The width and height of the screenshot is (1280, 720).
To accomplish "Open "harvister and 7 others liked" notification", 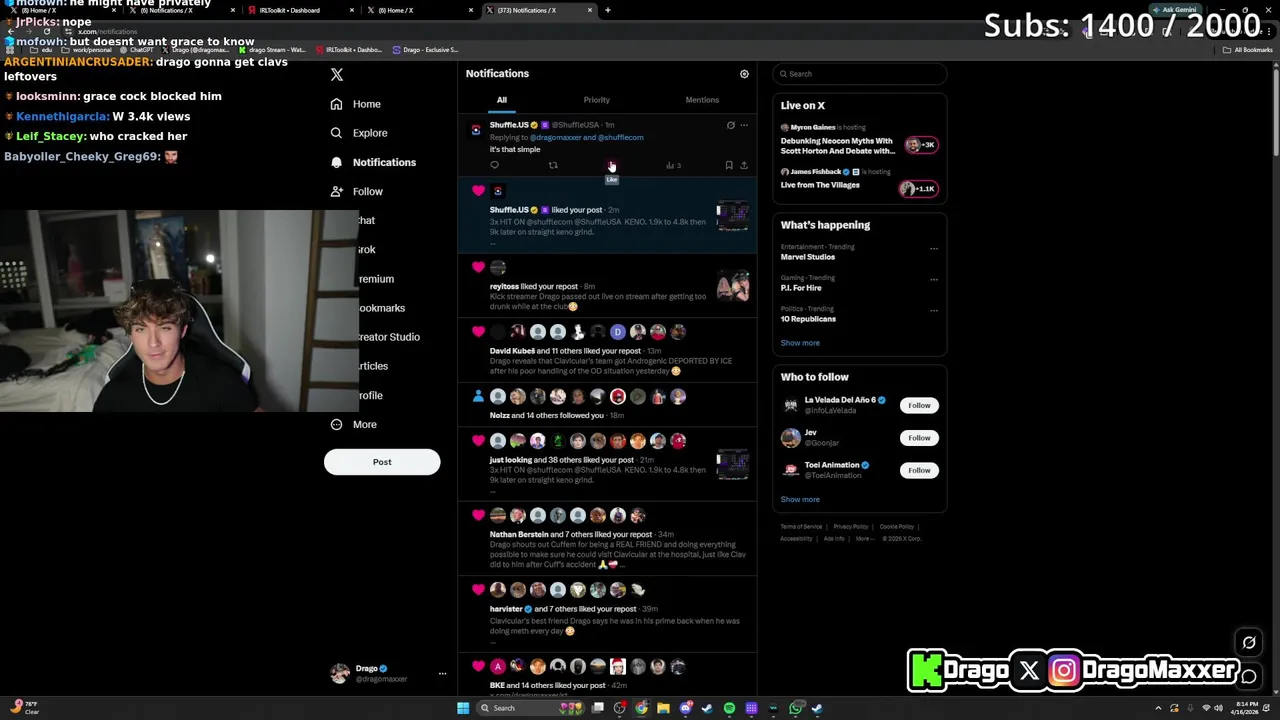I will [x=608, y=613].
